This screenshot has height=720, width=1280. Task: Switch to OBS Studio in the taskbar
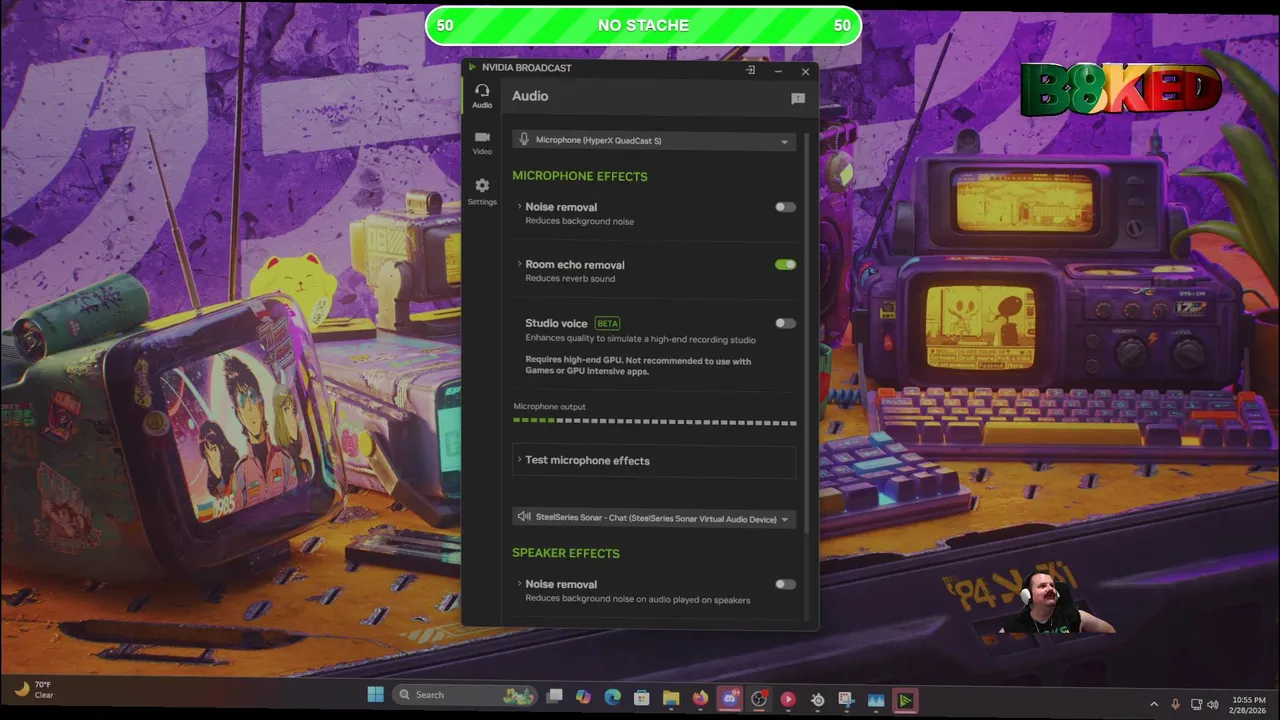(759, 698)
